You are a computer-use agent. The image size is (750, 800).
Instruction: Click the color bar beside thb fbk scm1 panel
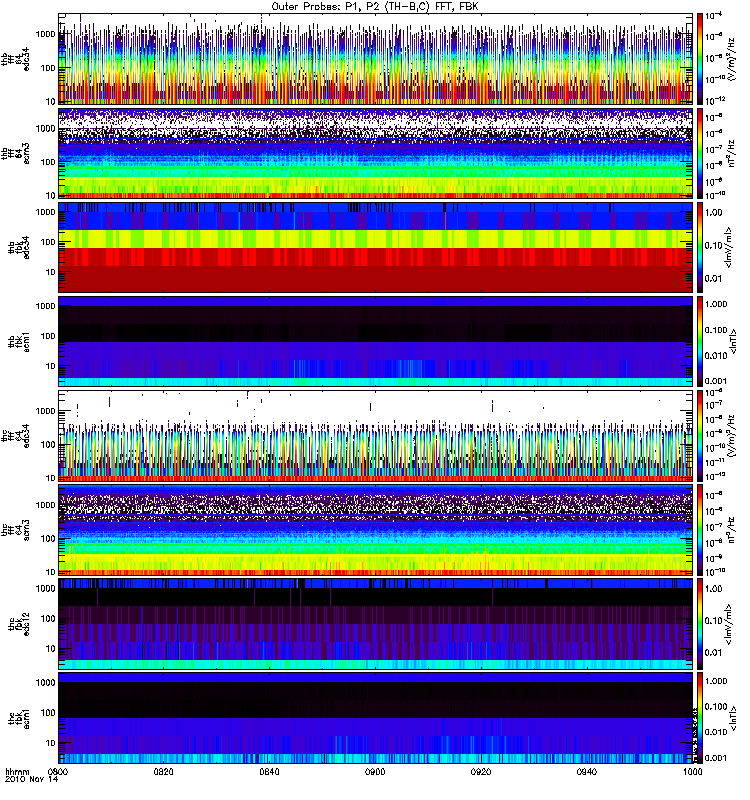point(700,341)
